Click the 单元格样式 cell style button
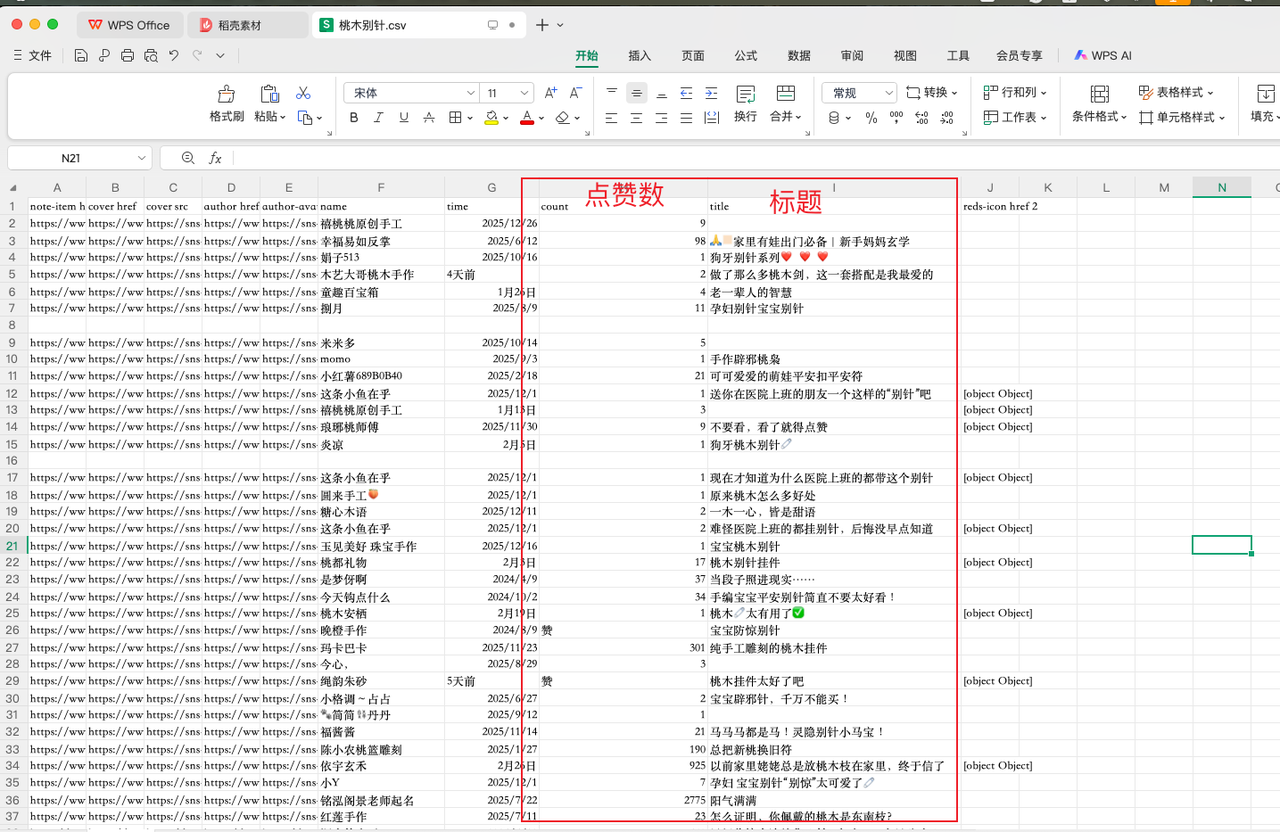The image size is (1280, 832). [1182, 117]
